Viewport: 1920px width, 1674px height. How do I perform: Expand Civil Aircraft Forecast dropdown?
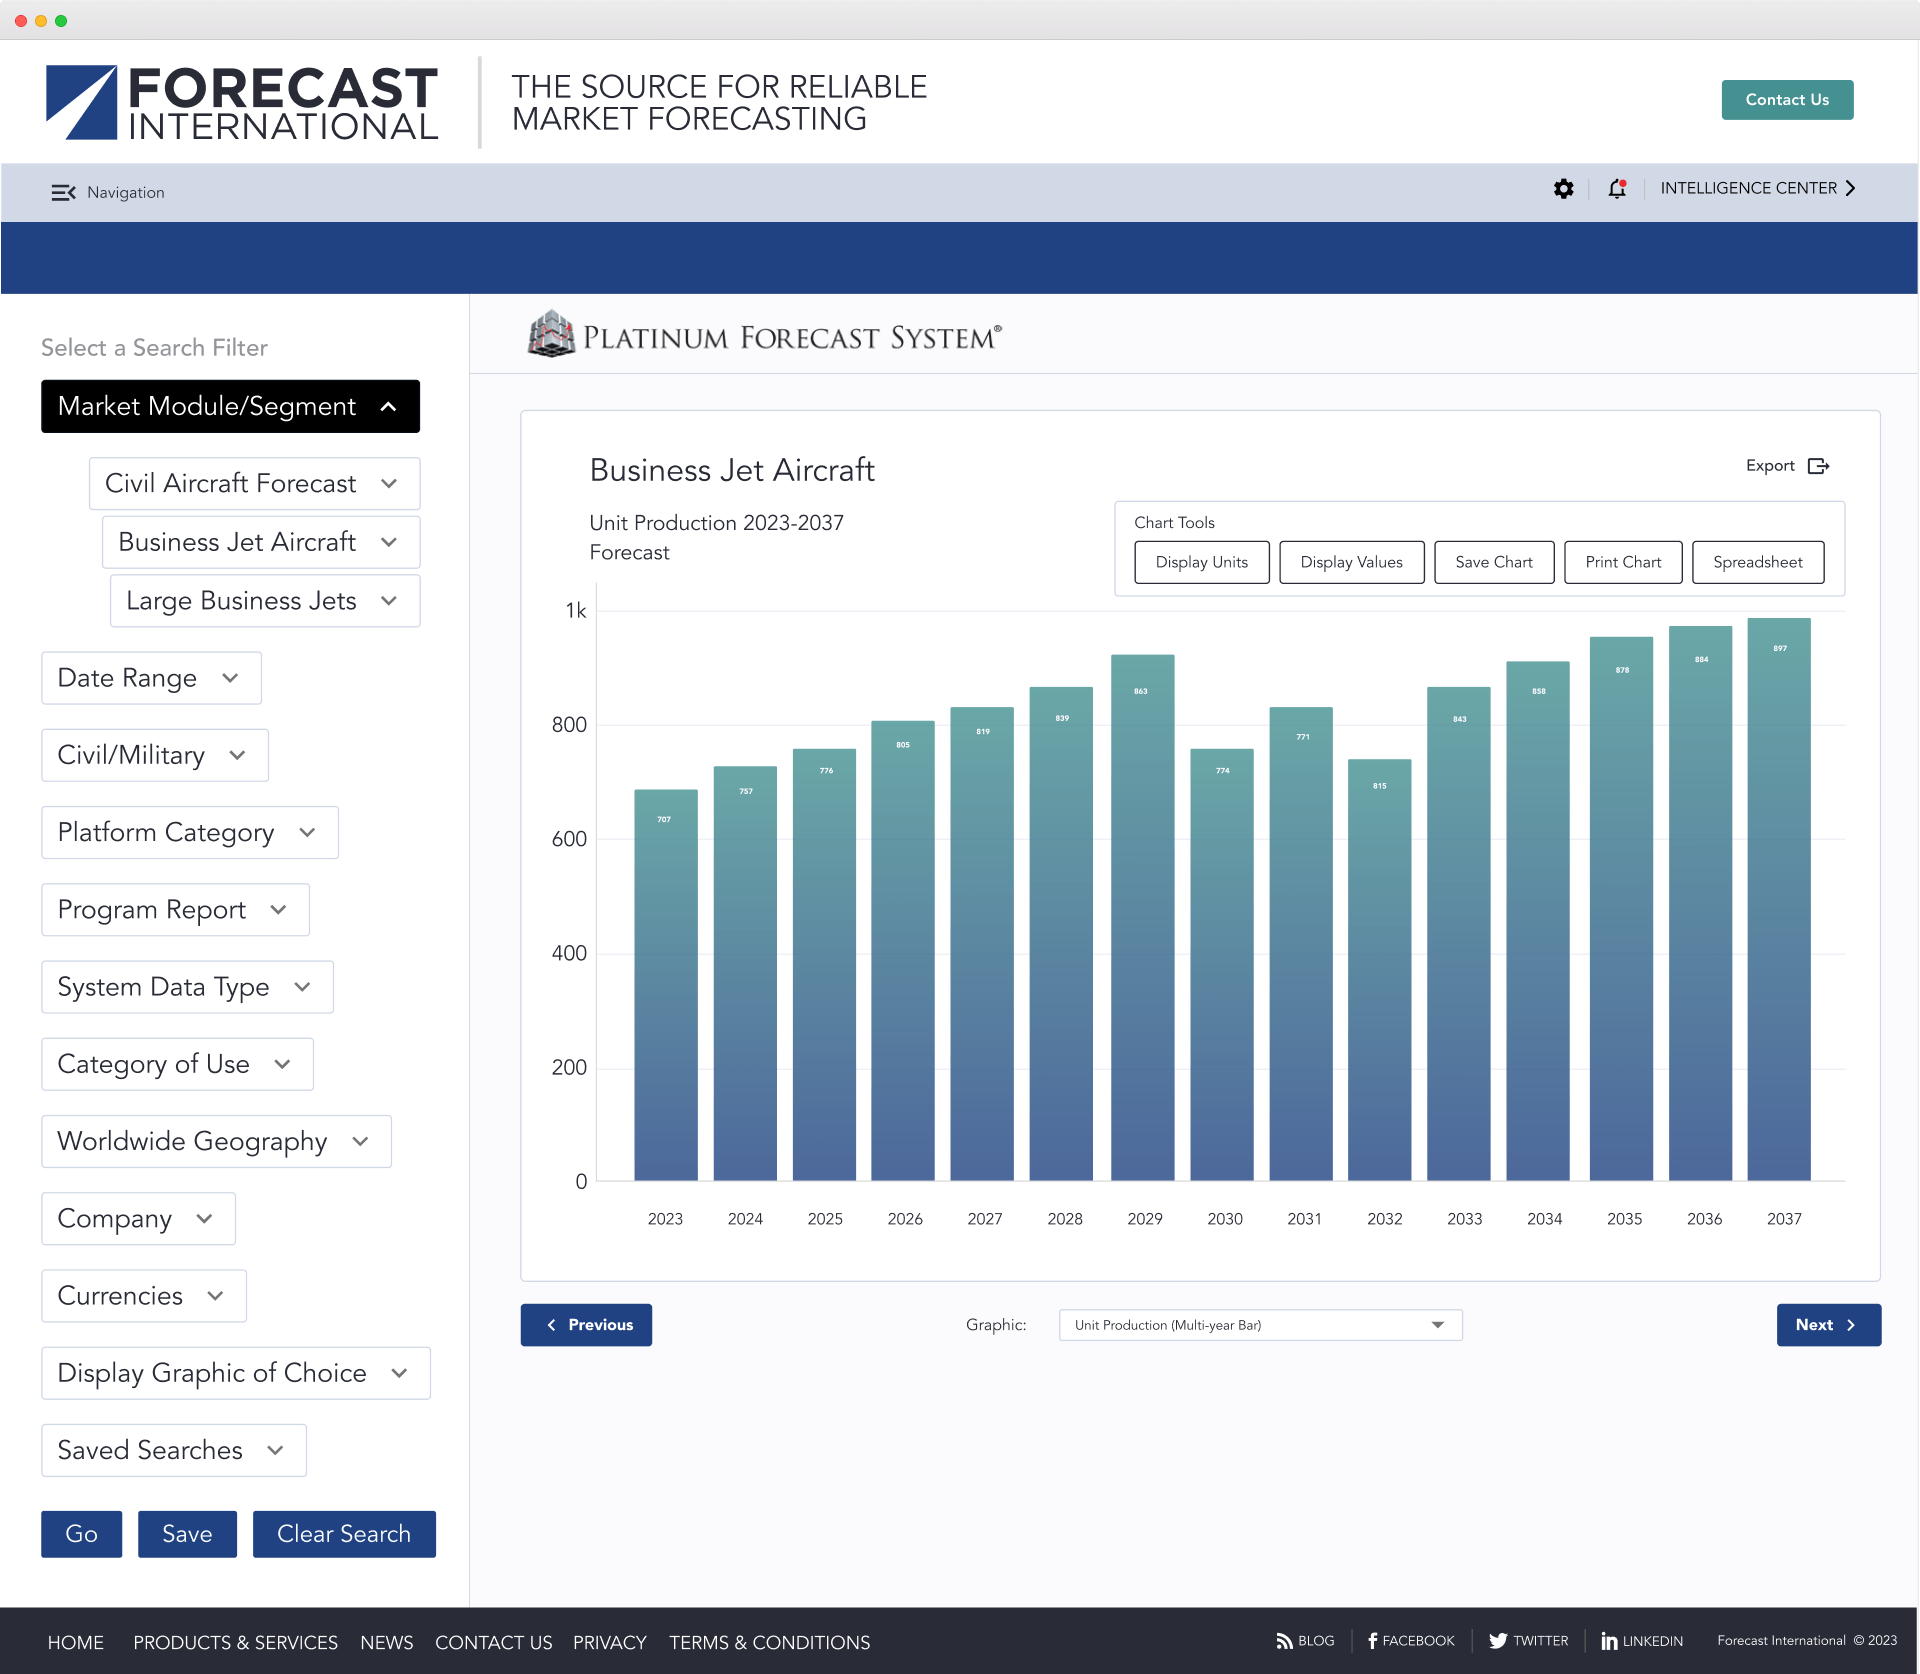coord(254,484)
